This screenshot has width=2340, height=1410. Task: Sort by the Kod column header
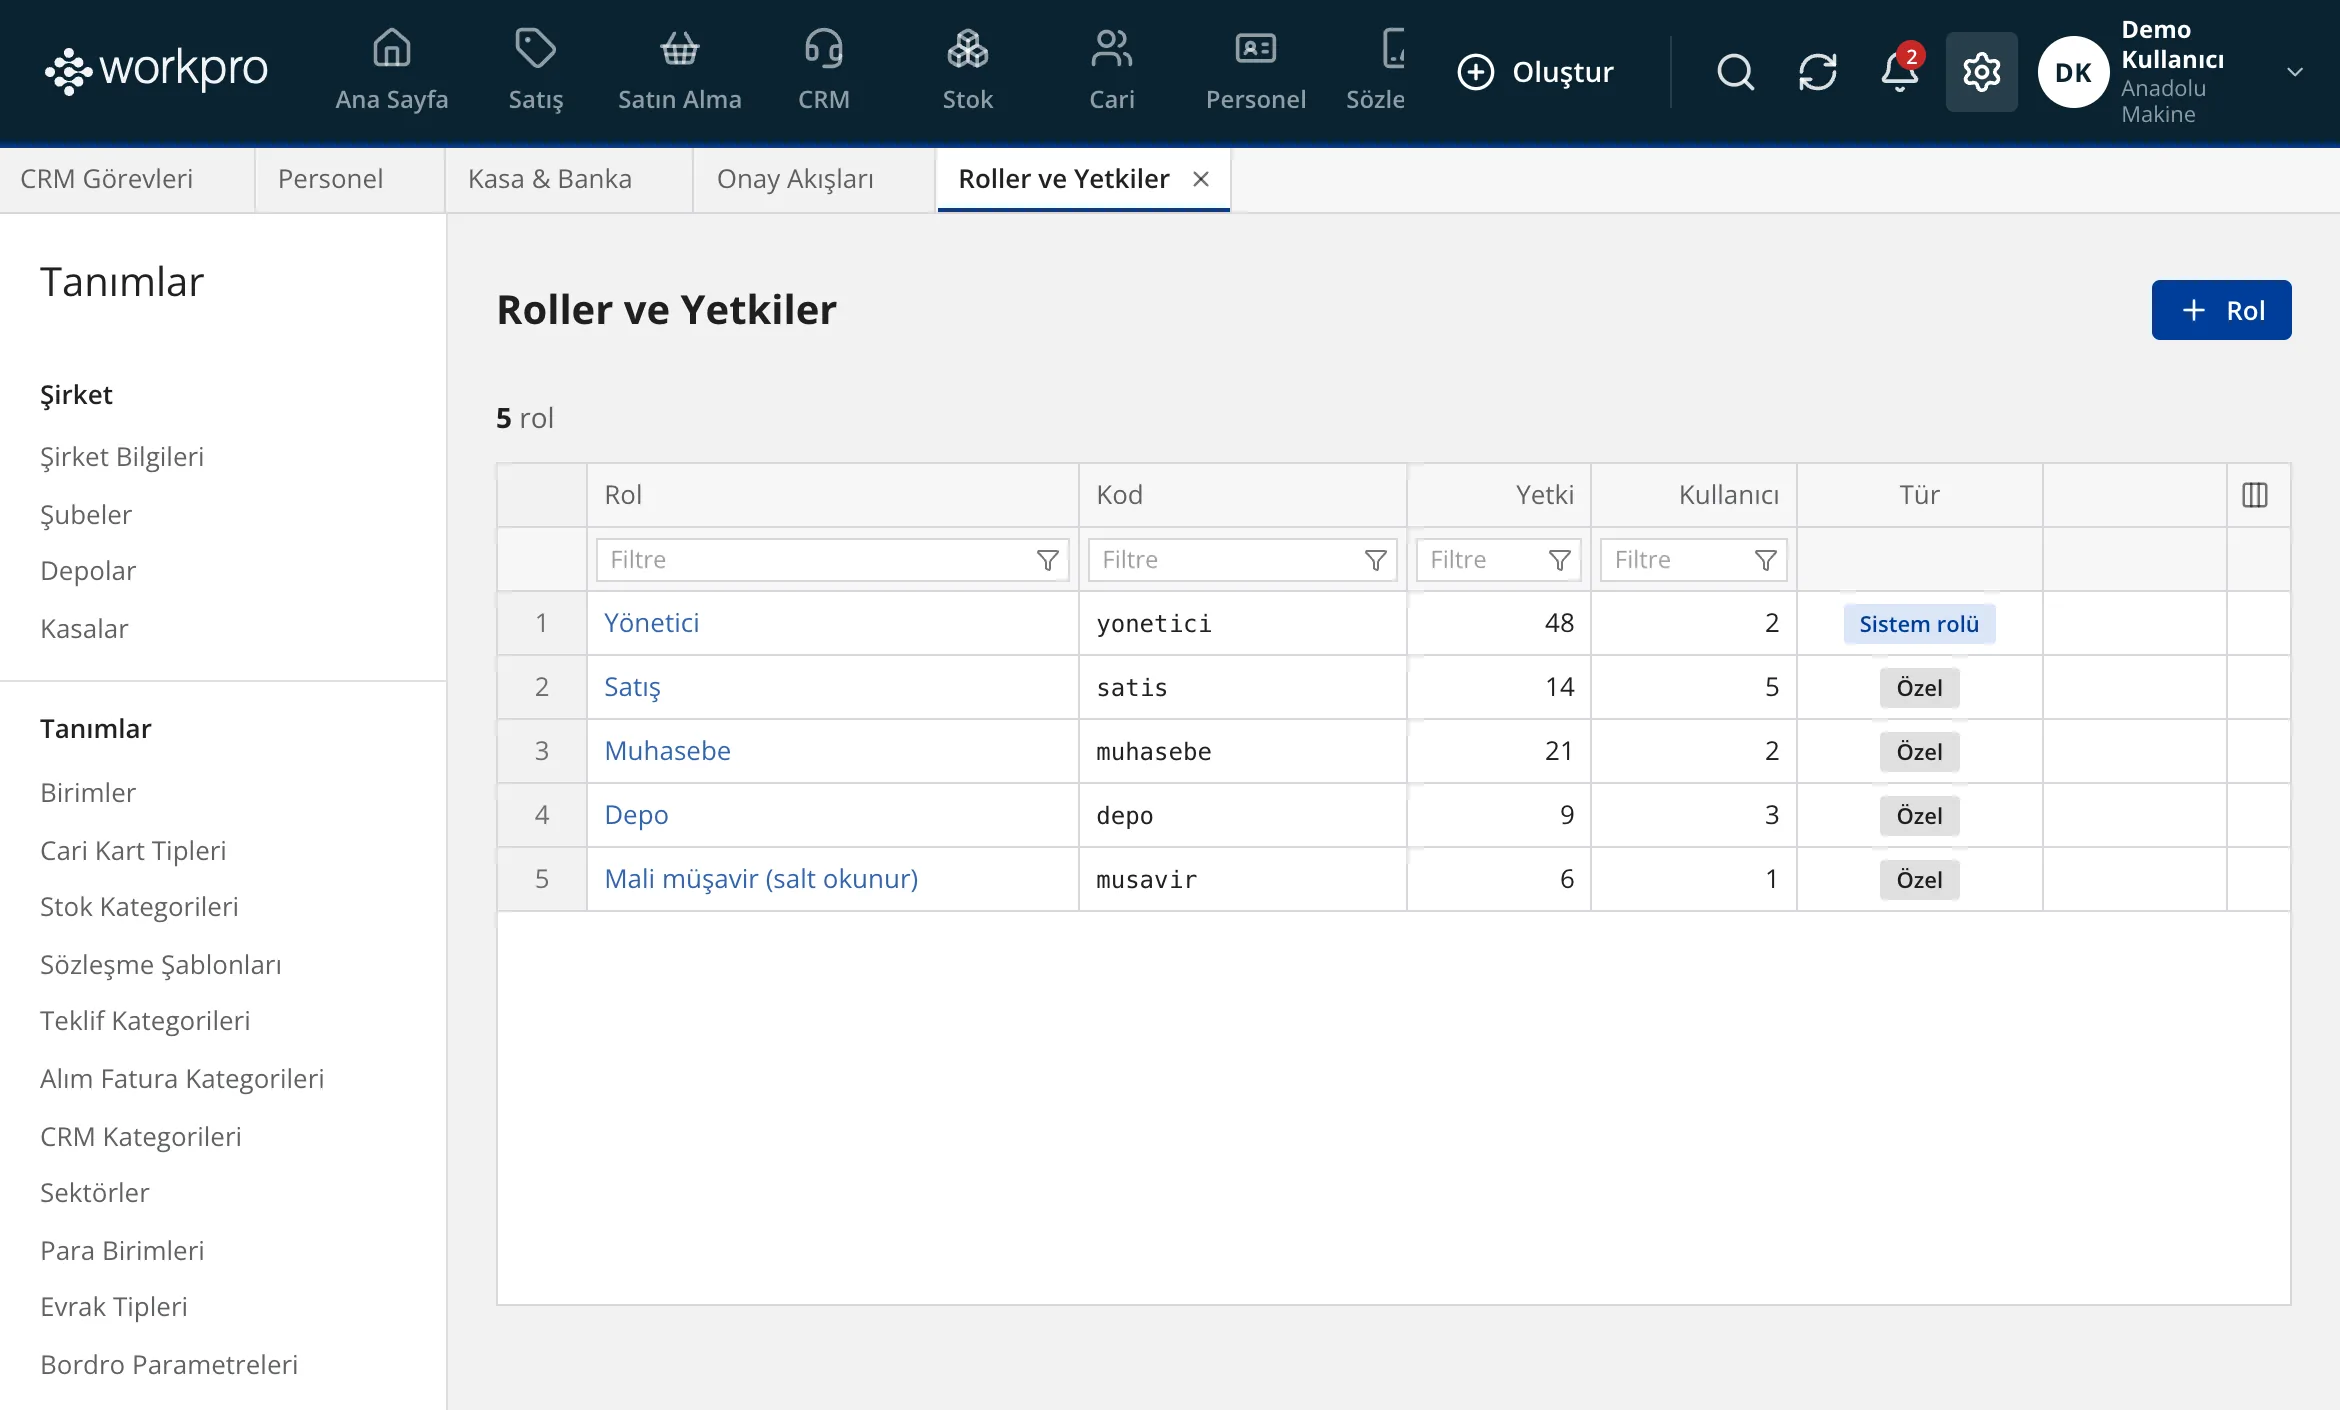click(x=1243, y=495)
